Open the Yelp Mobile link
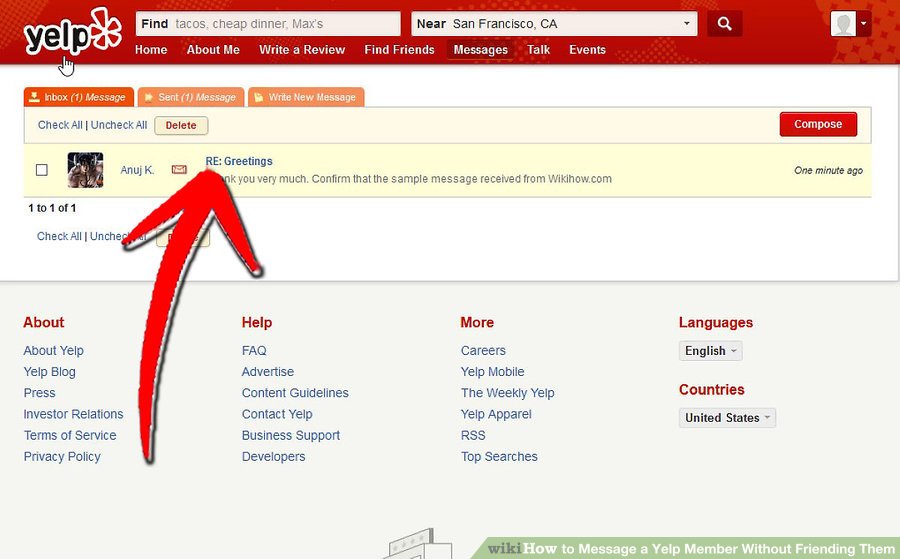The width and height of the screenshot is (900, 559). [492, 372]
